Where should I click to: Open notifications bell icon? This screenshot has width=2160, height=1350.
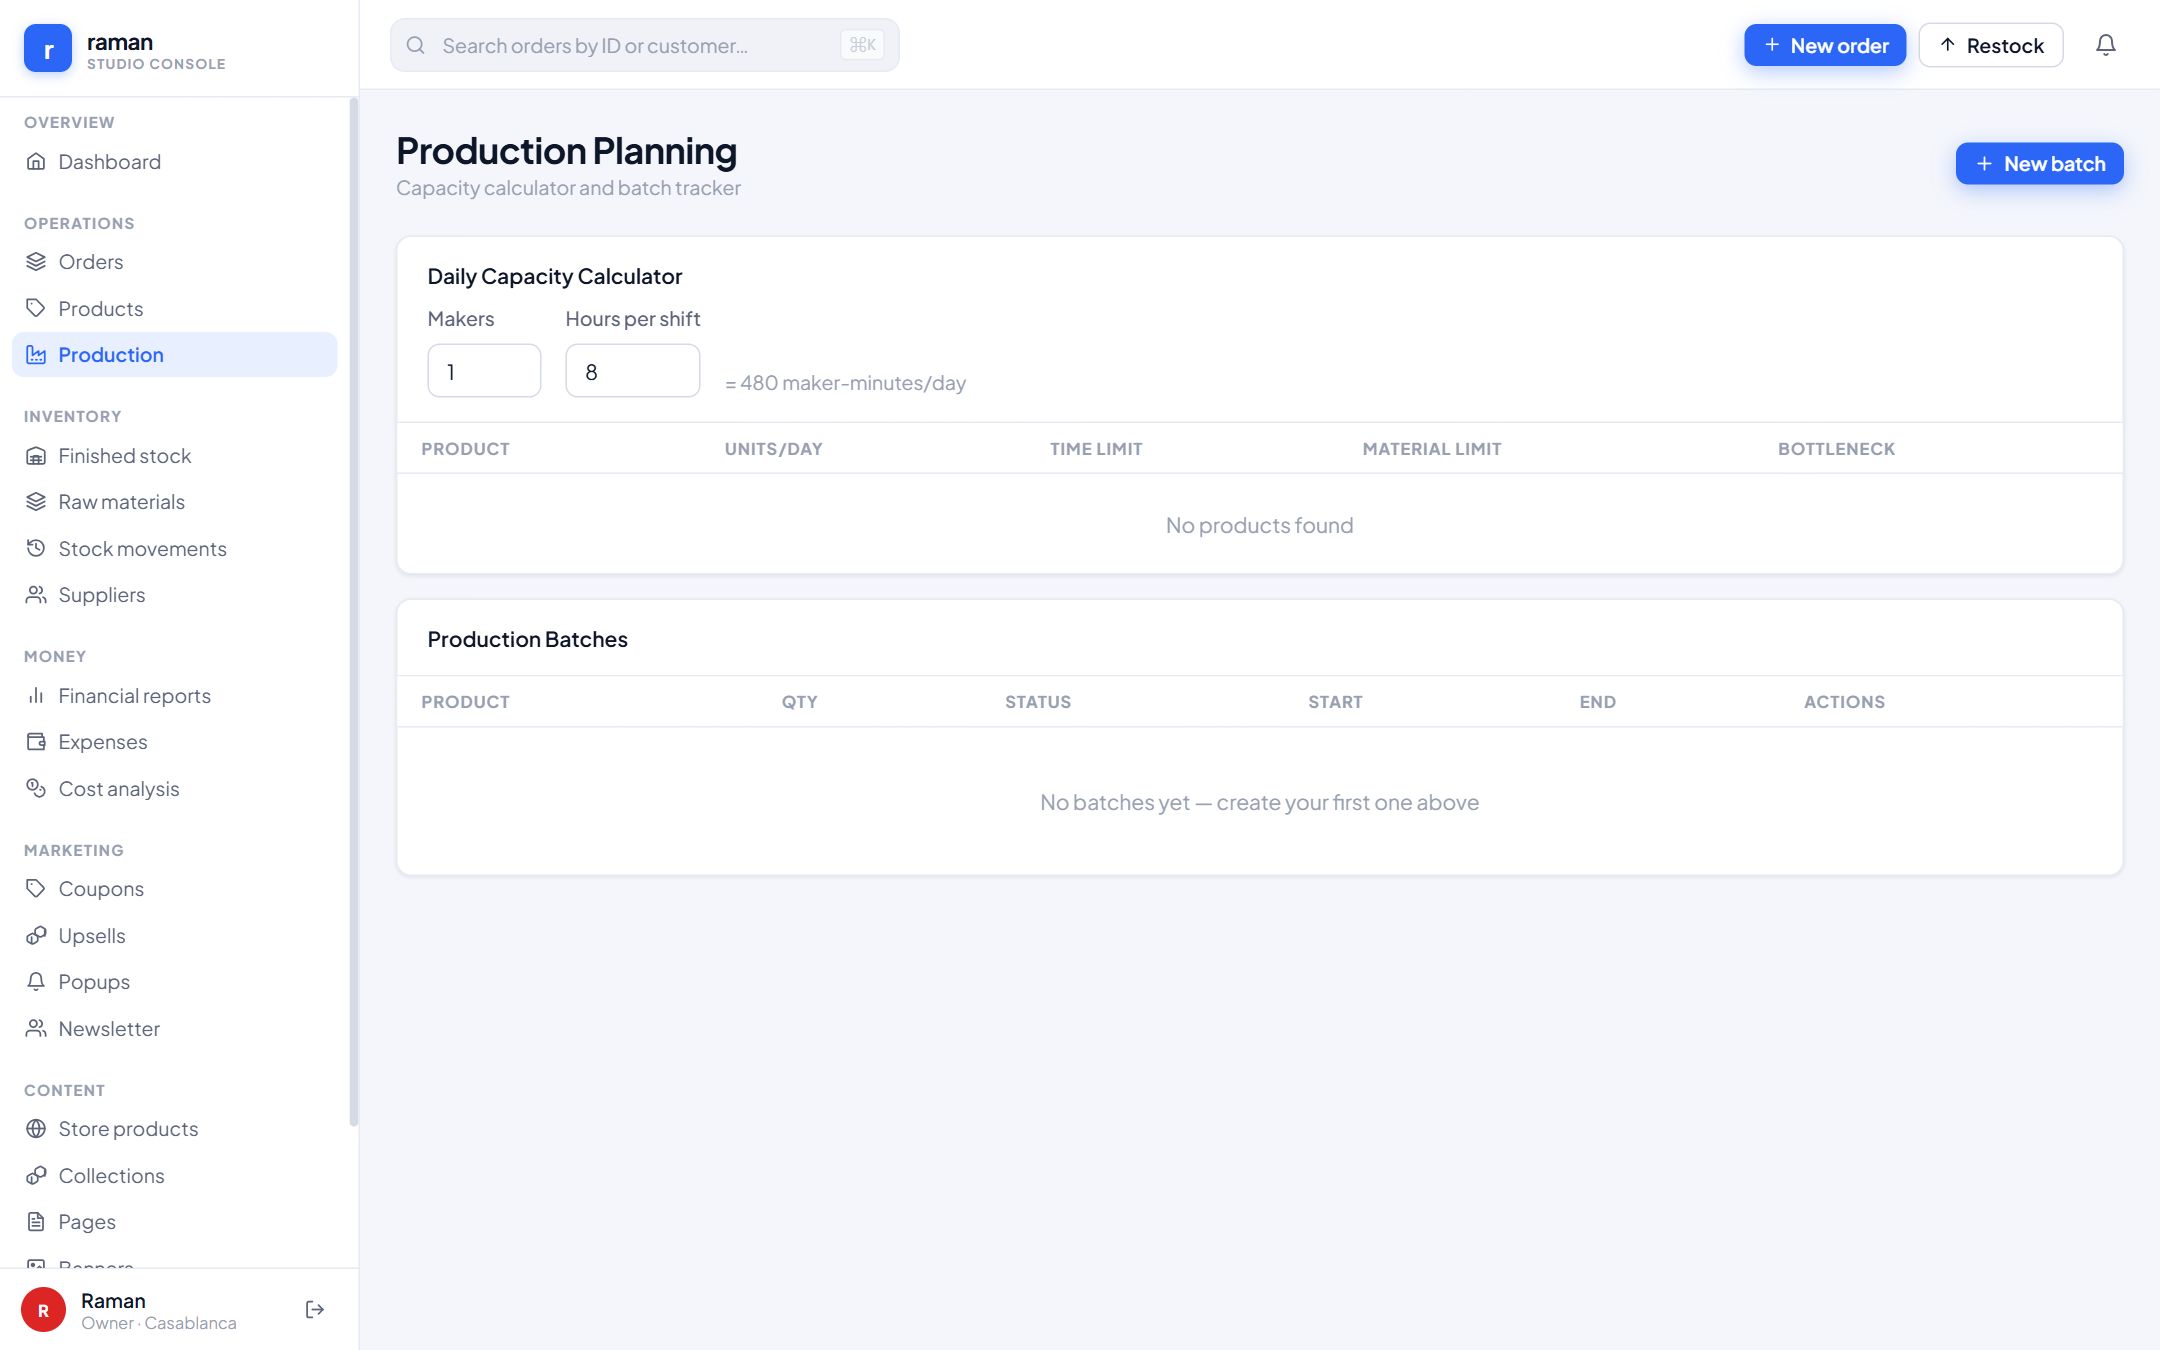coord(2105,45)
